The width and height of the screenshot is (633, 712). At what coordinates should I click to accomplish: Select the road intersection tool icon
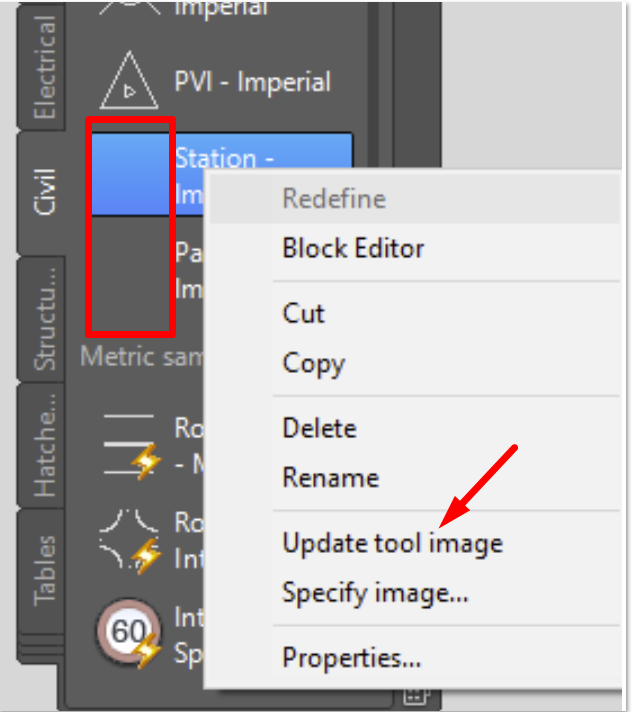[130, 539]
